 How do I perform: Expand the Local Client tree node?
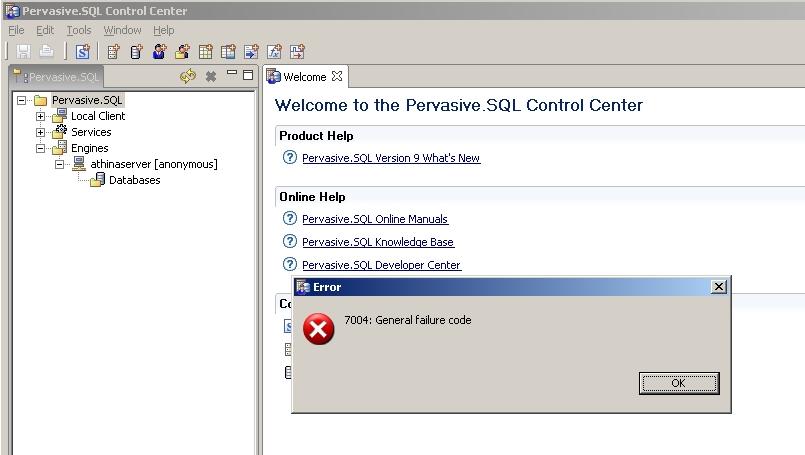pyautogui.click(x=41, y=116)
